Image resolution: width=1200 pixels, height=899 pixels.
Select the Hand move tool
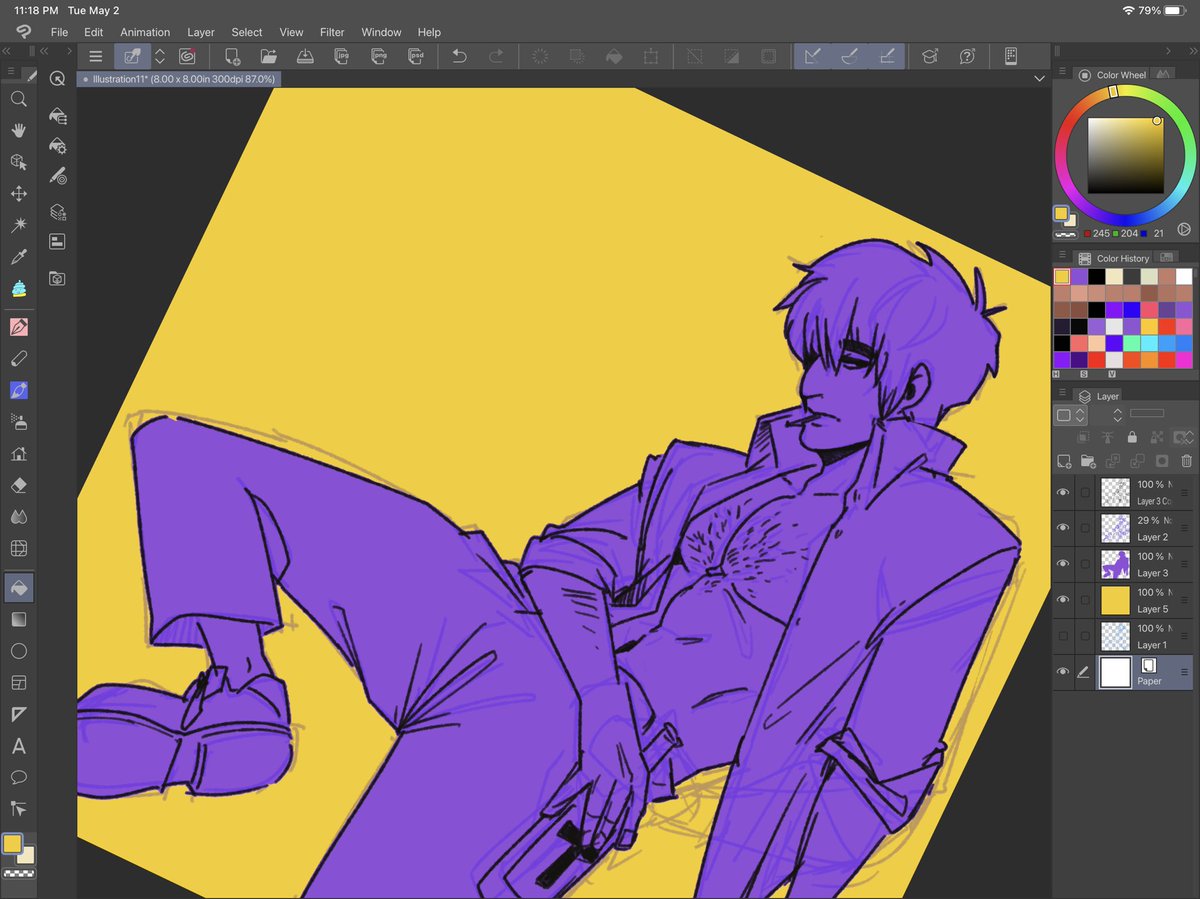pyautogui.click(x=18, y=130)
